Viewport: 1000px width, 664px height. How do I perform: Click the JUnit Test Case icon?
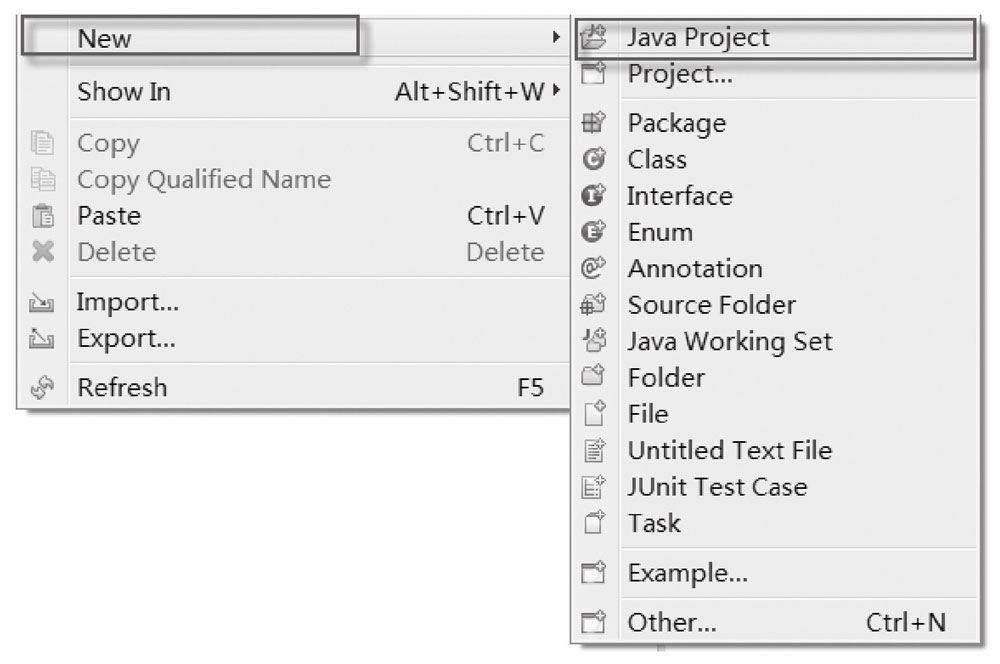(594, 486)
